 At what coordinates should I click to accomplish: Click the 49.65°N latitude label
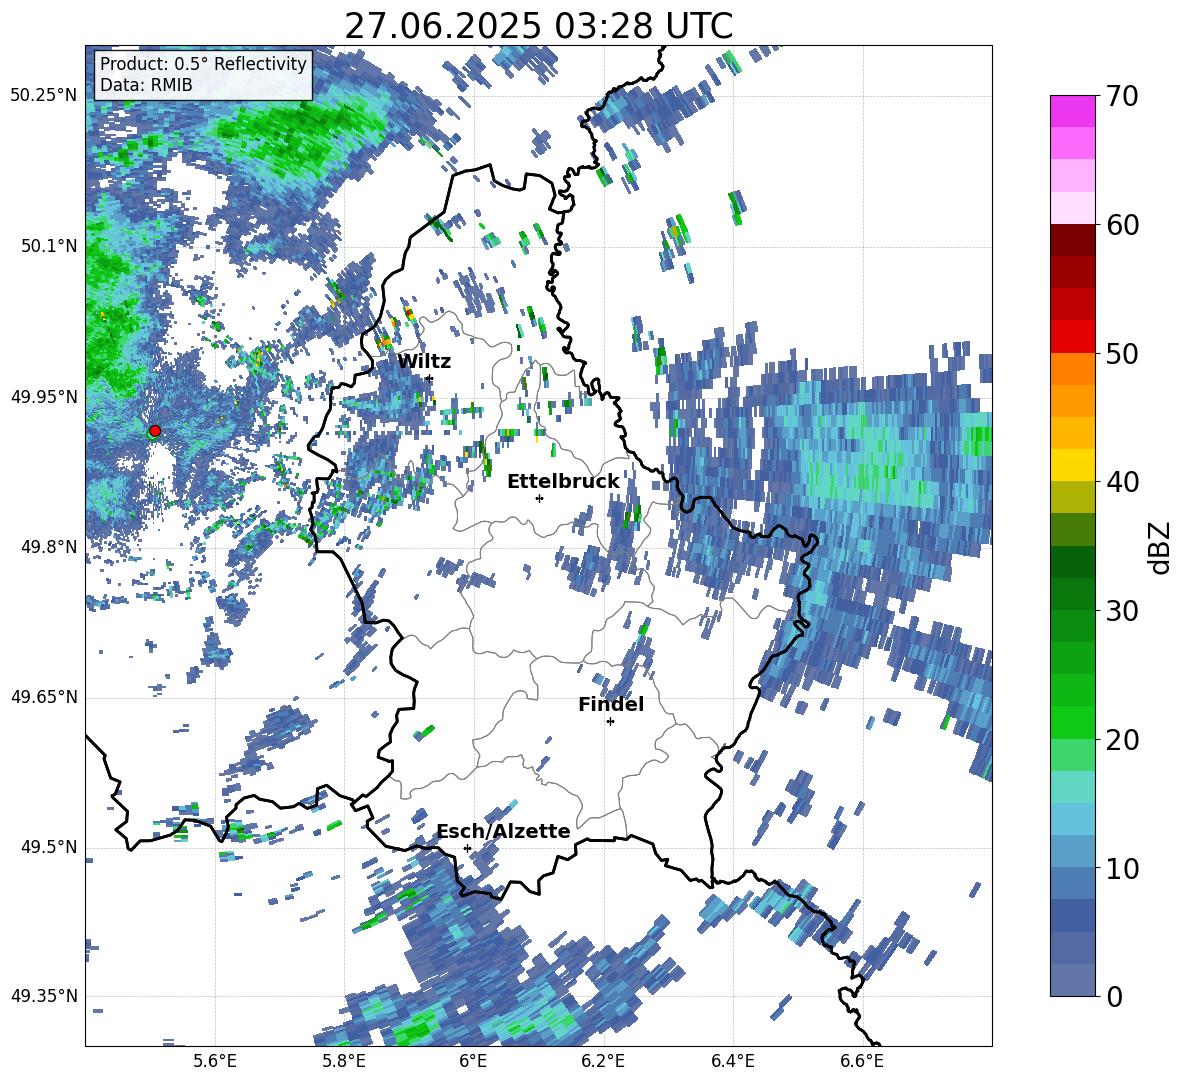(44, 697)
